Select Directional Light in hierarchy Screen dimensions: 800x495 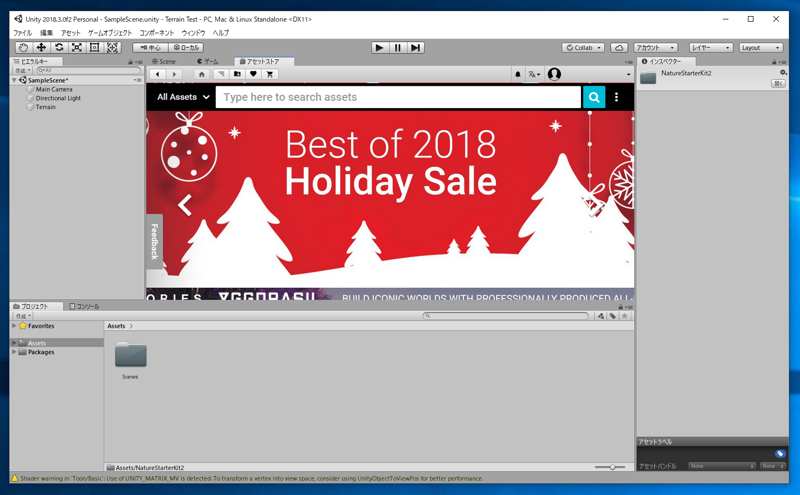point(58,98)
